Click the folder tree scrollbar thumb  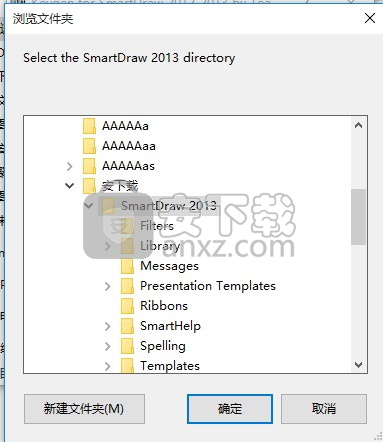359,217
